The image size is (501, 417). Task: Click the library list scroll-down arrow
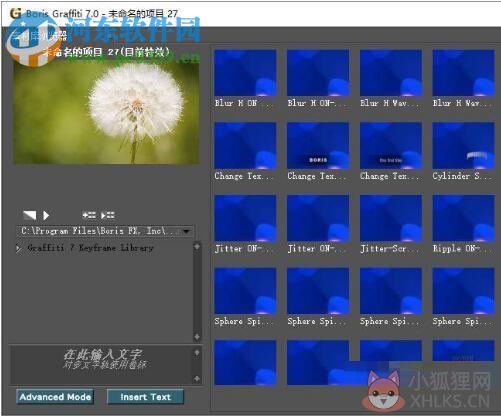point(197,337)
